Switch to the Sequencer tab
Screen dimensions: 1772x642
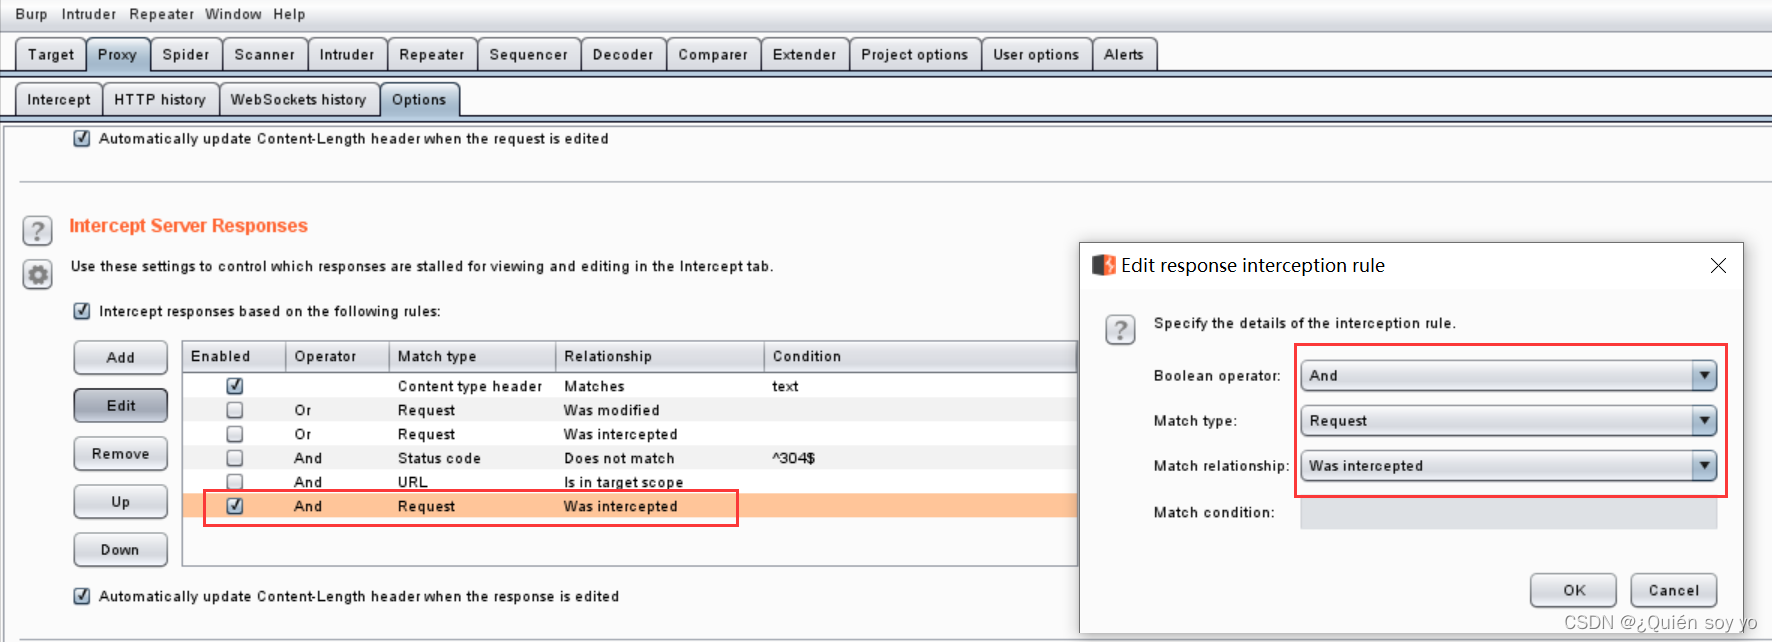(x=529, y=55)
